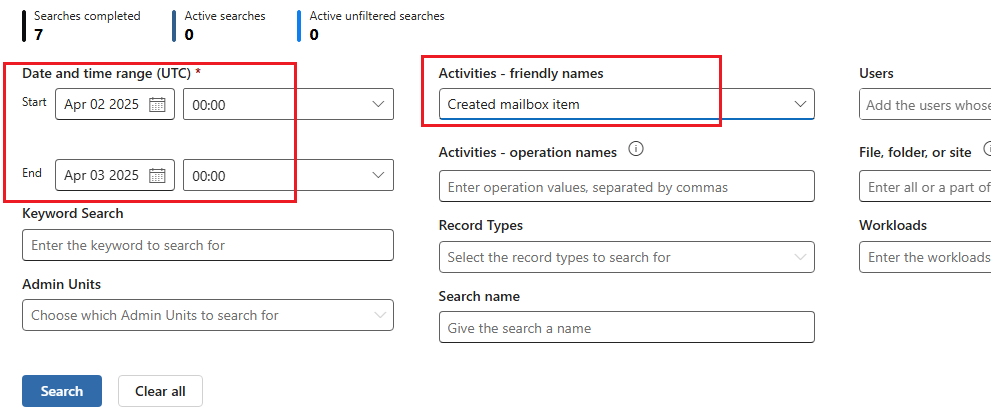
Task: Click the End date field Apr 03 2025
Action: pos(101,175)
